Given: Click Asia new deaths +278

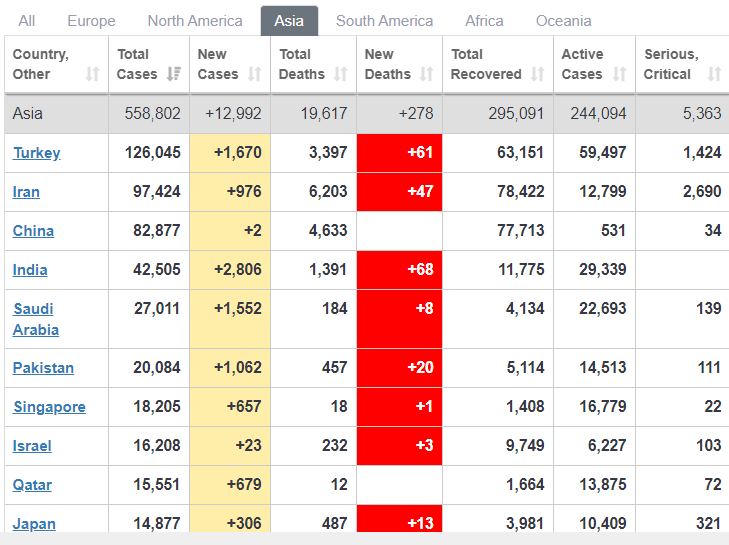Looking at the screenshot, I should coord(416,113).
